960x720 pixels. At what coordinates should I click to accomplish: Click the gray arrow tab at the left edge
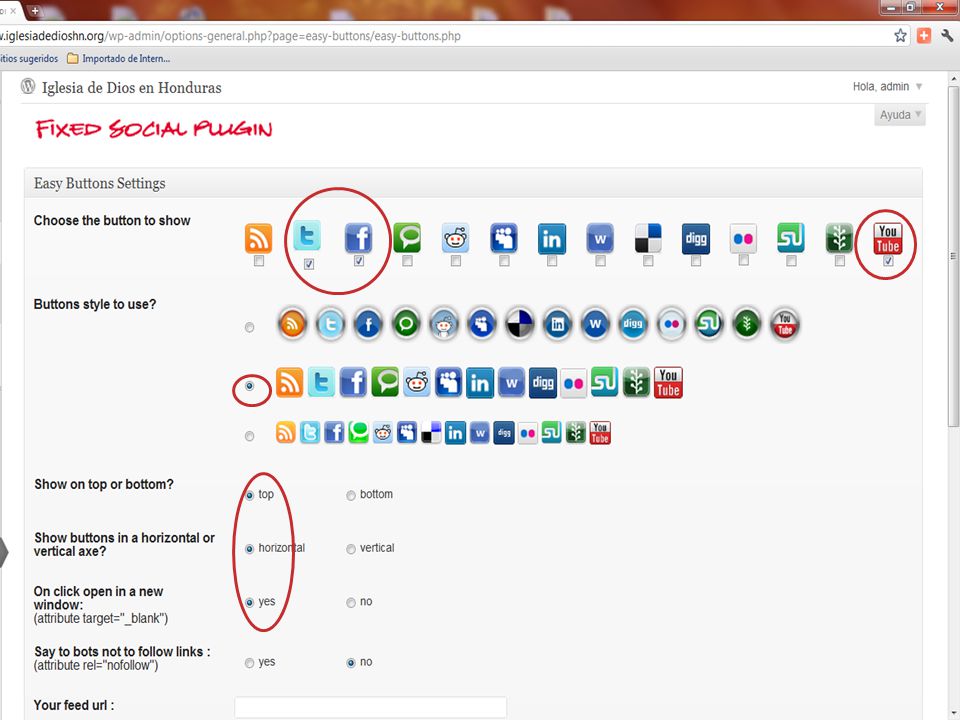pos(4,552)
